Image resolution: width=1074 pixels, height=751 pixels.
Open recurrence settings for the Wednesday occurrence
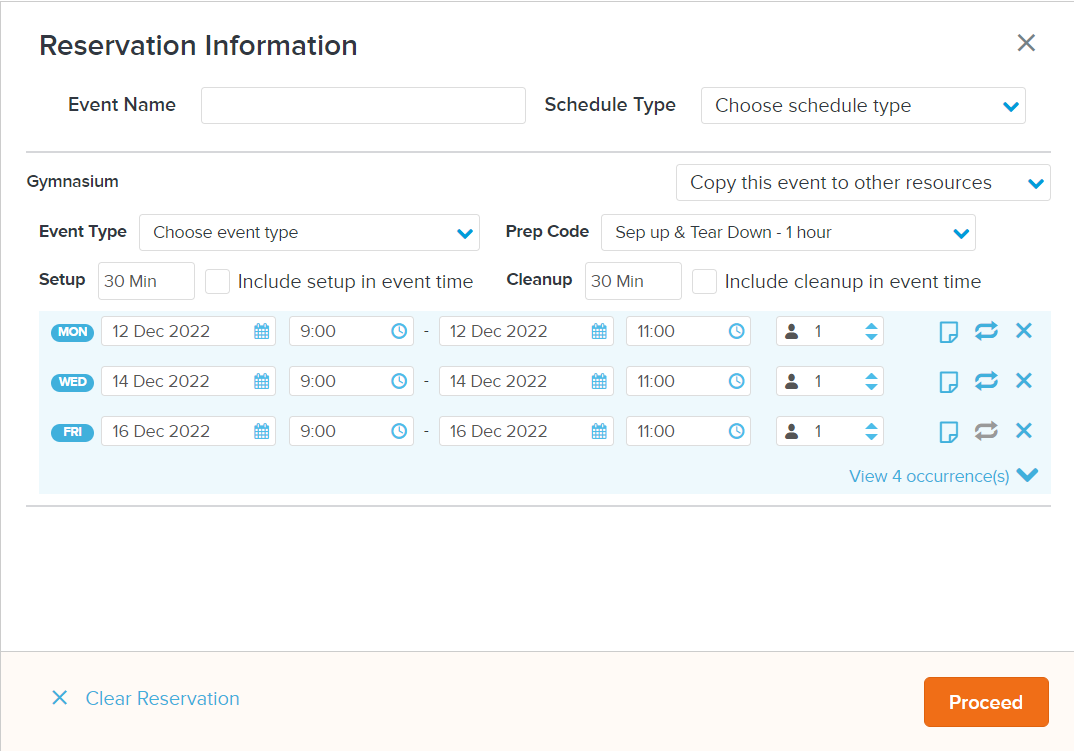coord(986,381)
